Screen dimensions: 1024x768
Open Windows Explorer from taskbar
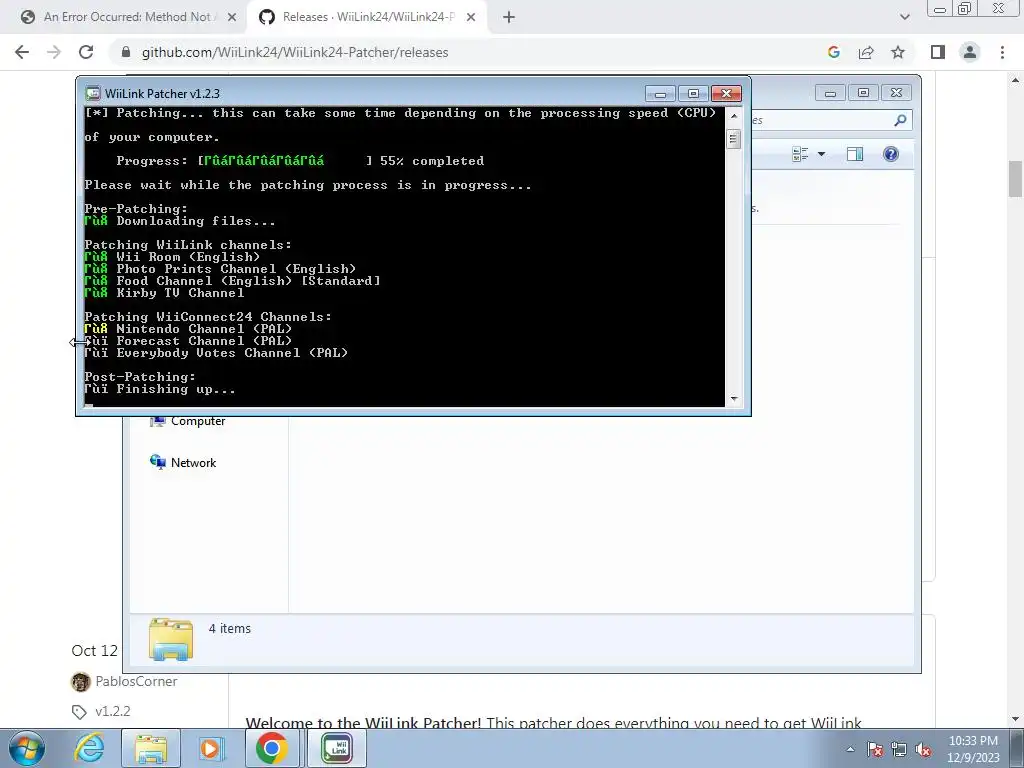click(x=151, y=749)
